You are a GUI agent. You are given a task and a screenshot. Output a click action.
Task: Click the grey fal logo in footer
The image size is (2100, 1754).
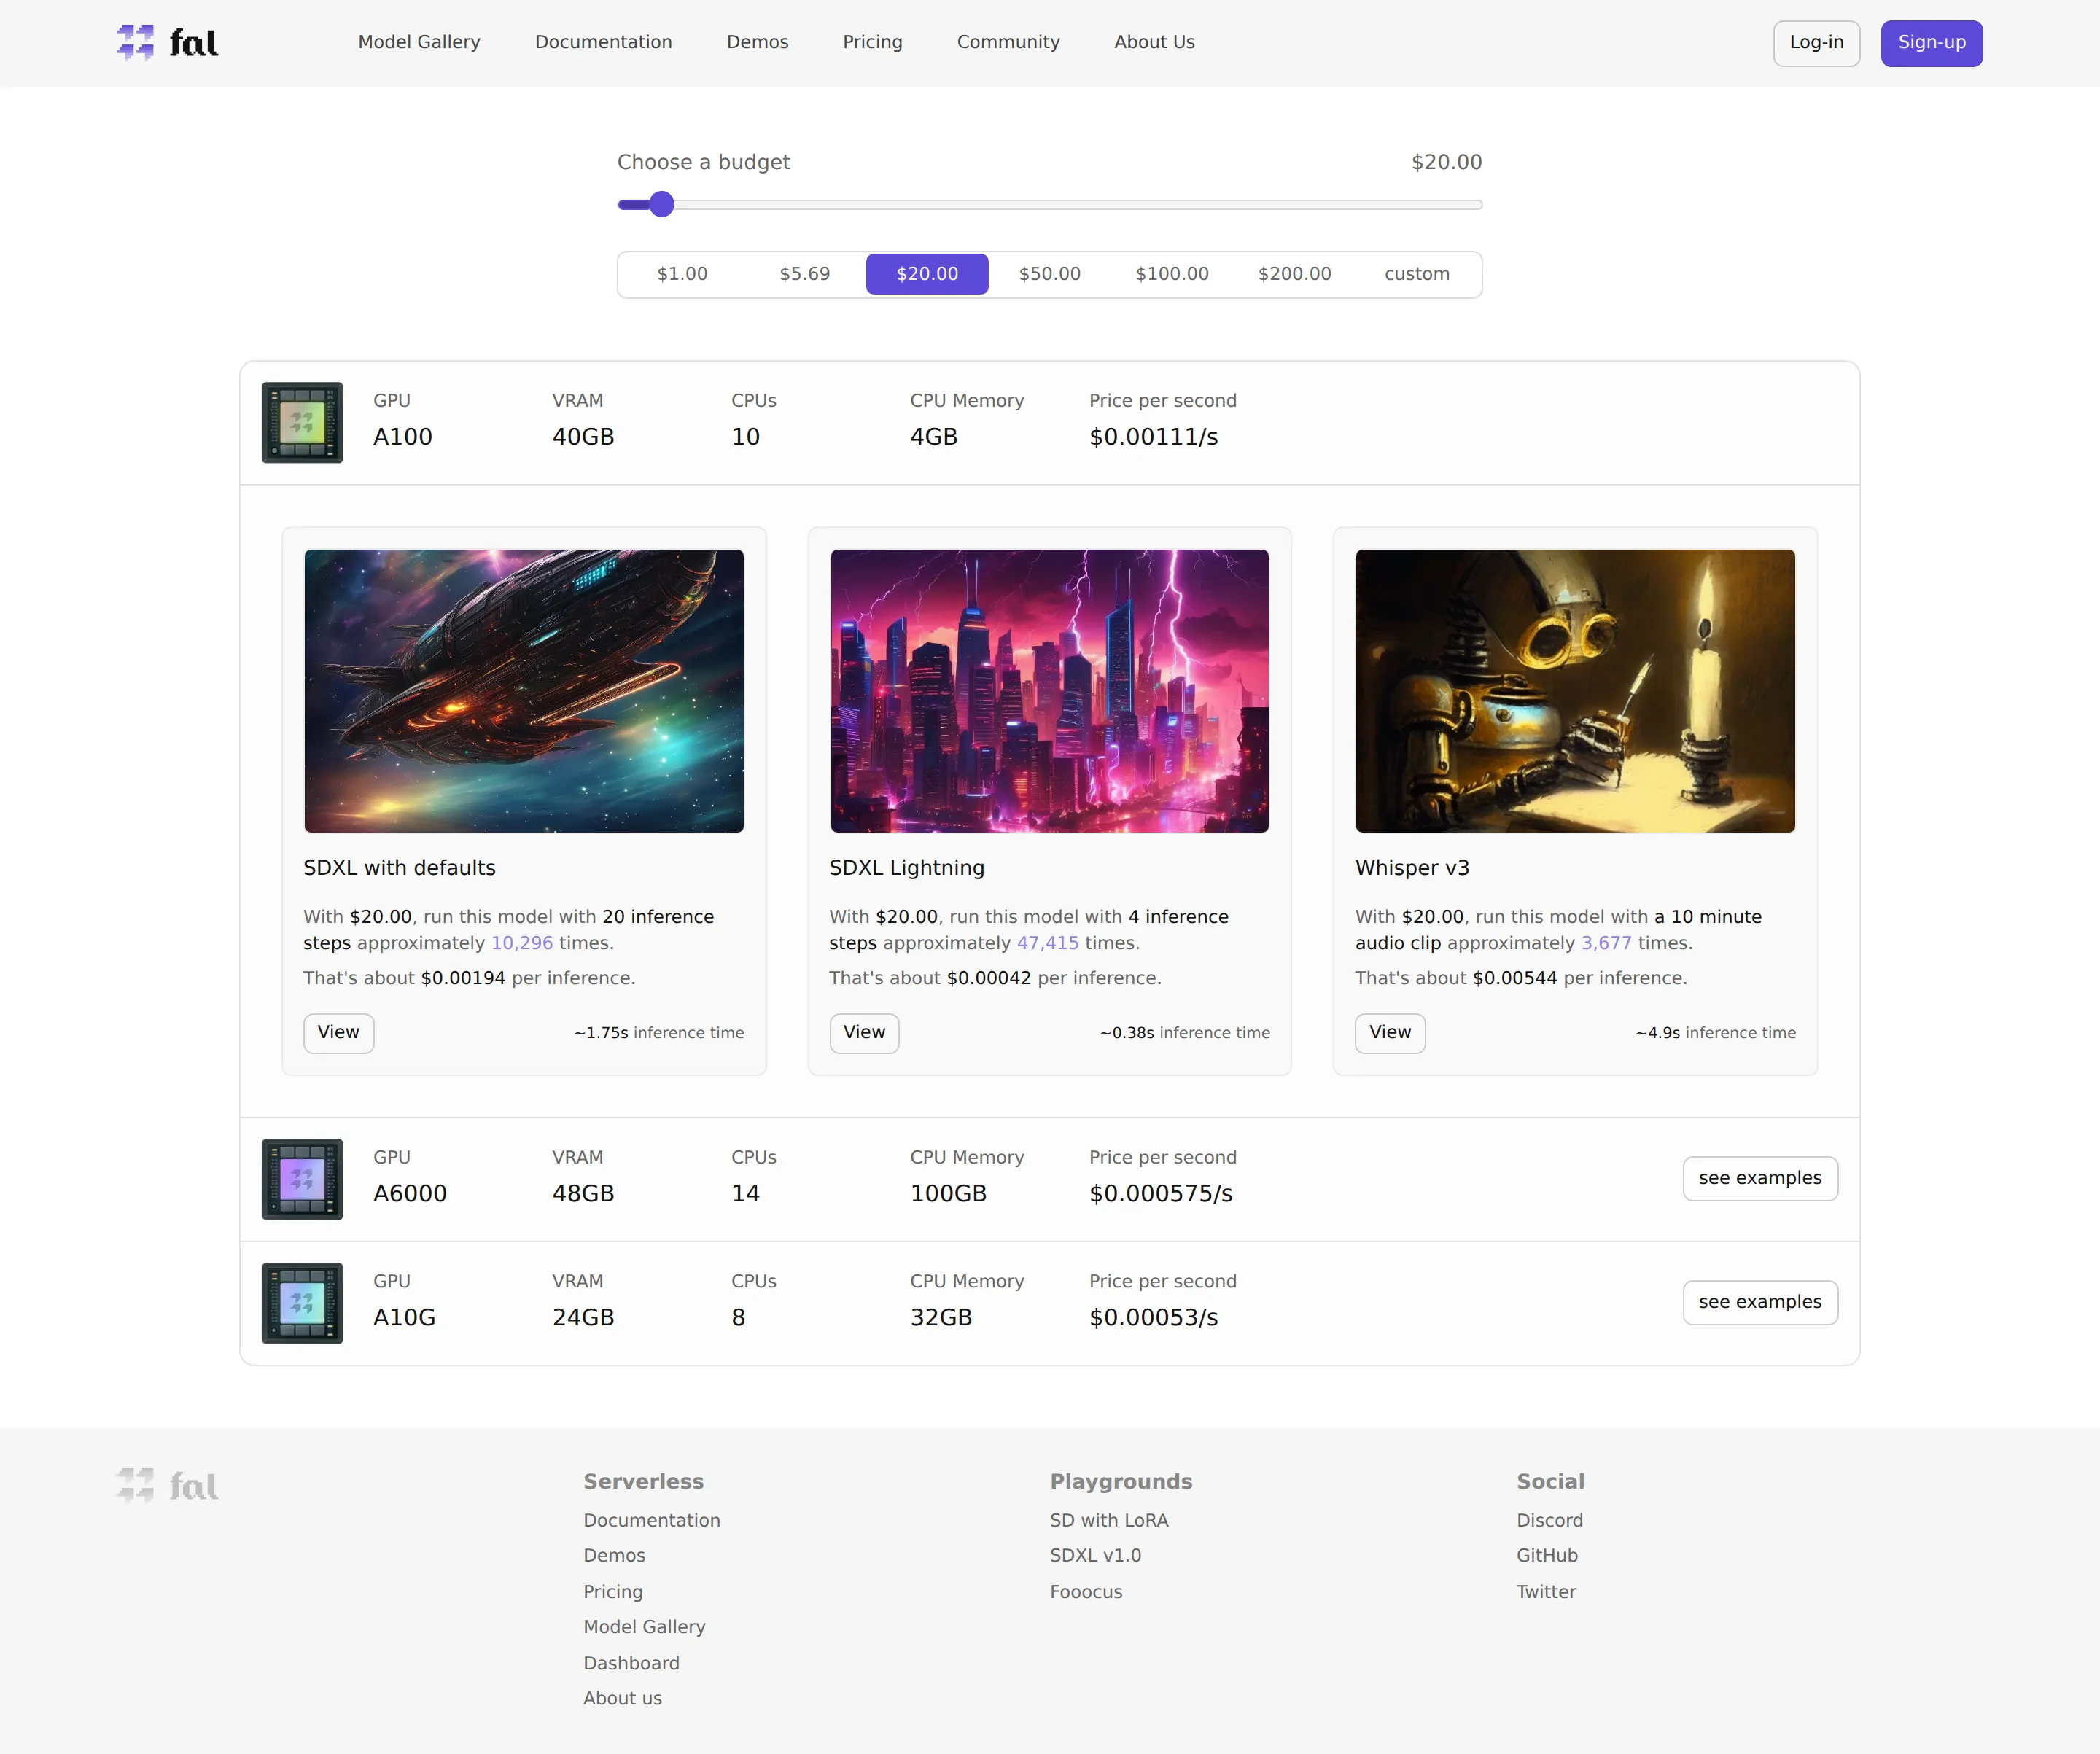click(167, 1485)
